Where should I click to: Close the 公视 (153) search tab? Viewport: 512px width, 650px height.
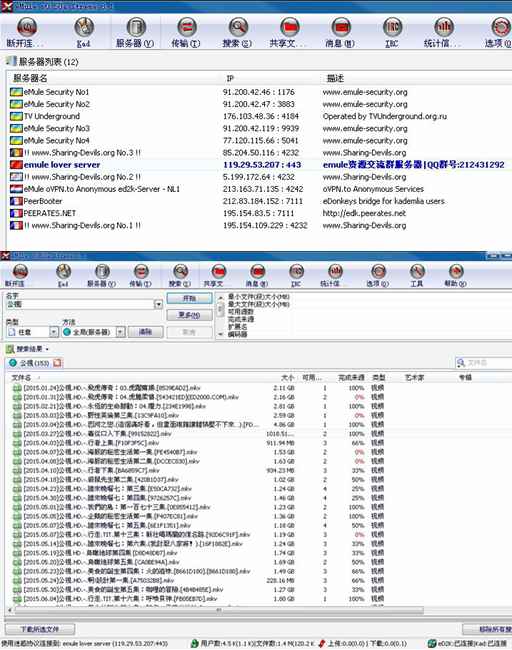tap(58, 363)
